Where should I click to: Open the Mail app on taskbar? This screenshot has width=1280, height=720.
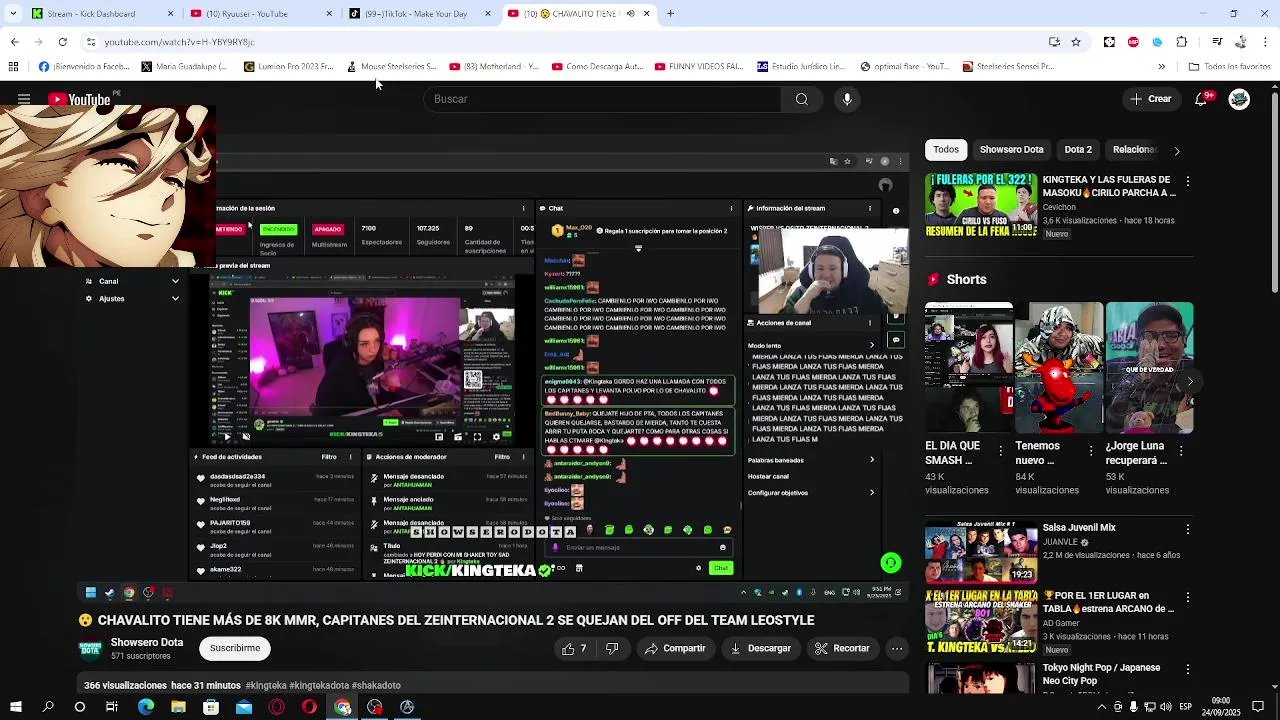tap(244, 707)
